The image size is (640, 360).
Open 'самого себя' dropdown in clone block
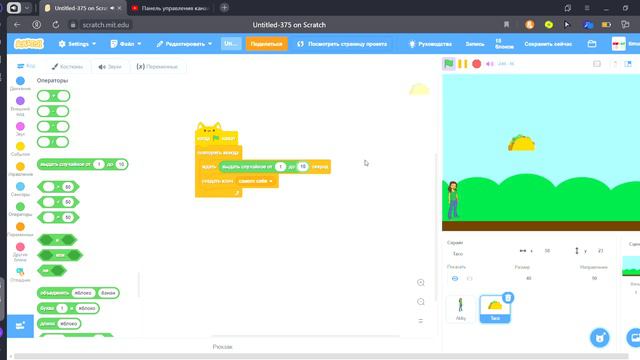click(x=256, y=181)
